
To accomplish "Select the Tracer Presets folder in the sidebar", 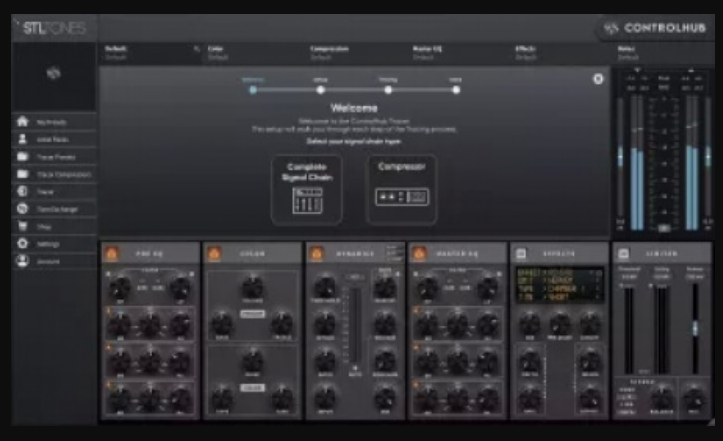I will pyautogui.click(x=54, y=157).
